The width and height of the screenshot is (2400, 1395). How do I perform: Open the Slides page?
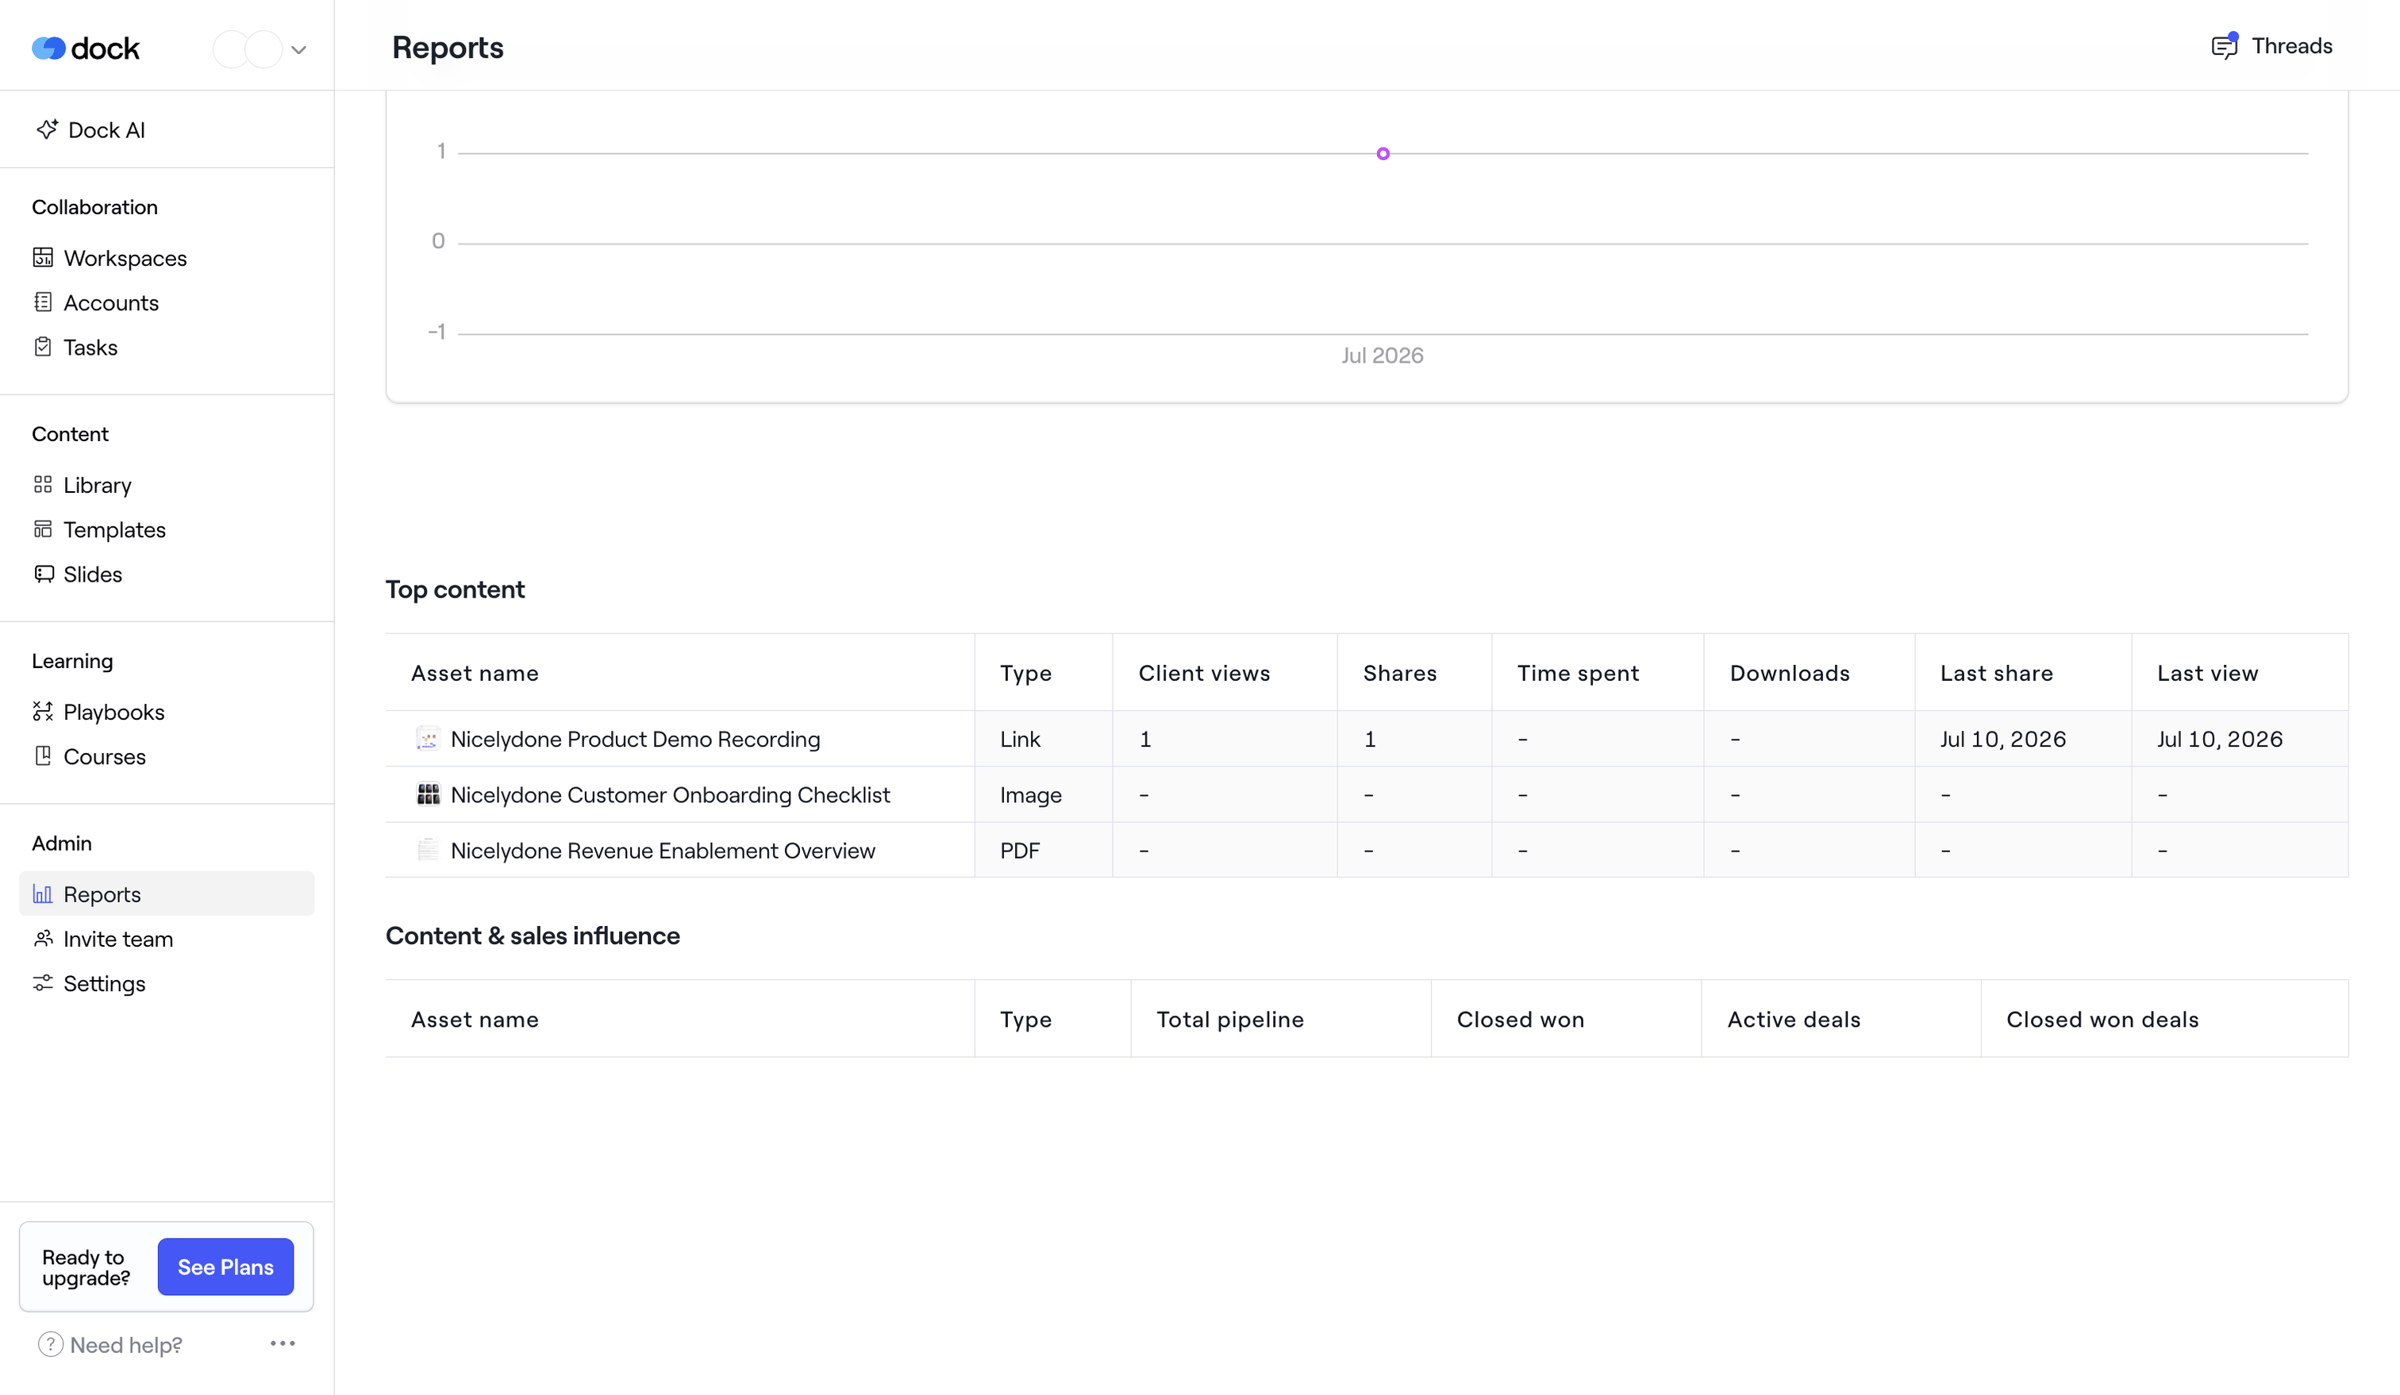point(92,574)
